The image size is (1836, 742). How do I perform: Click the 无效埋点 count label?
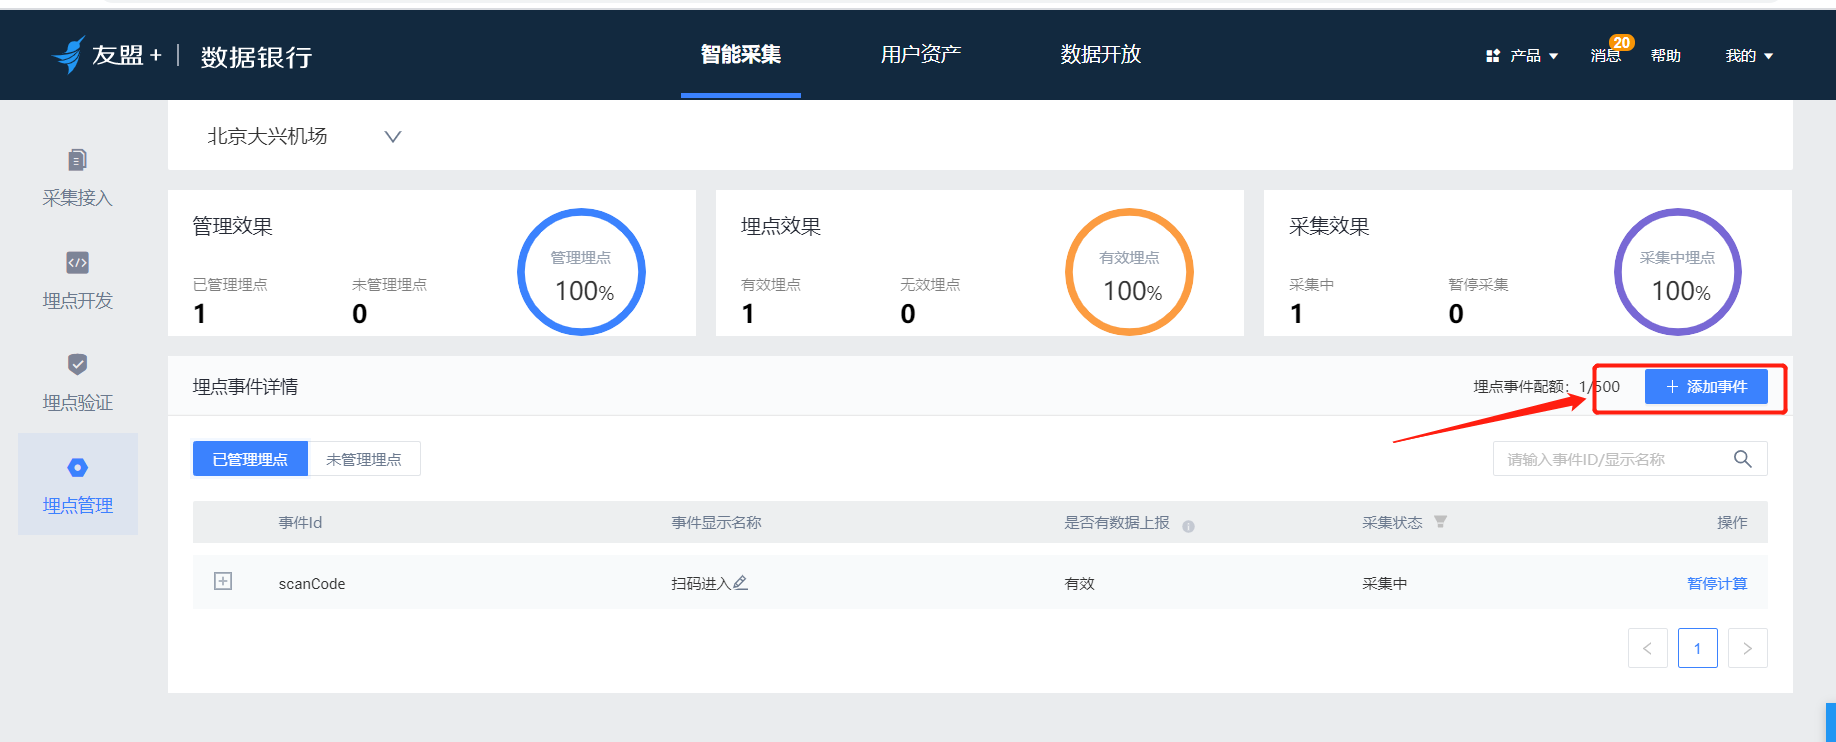[x=930, y=284]
